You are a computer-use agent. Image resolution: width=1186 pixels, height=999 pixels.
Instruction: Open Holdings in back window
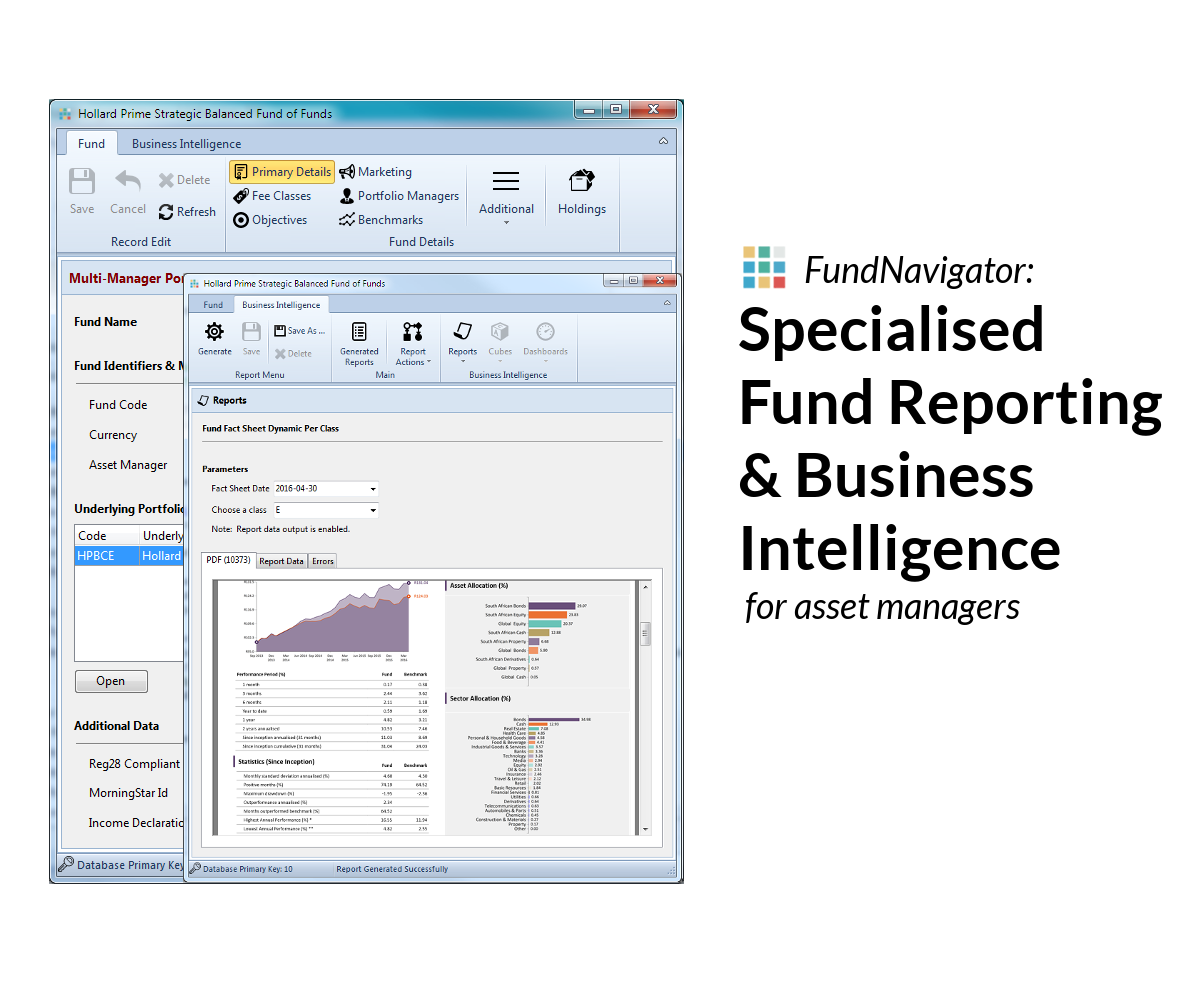coord(582,192)
